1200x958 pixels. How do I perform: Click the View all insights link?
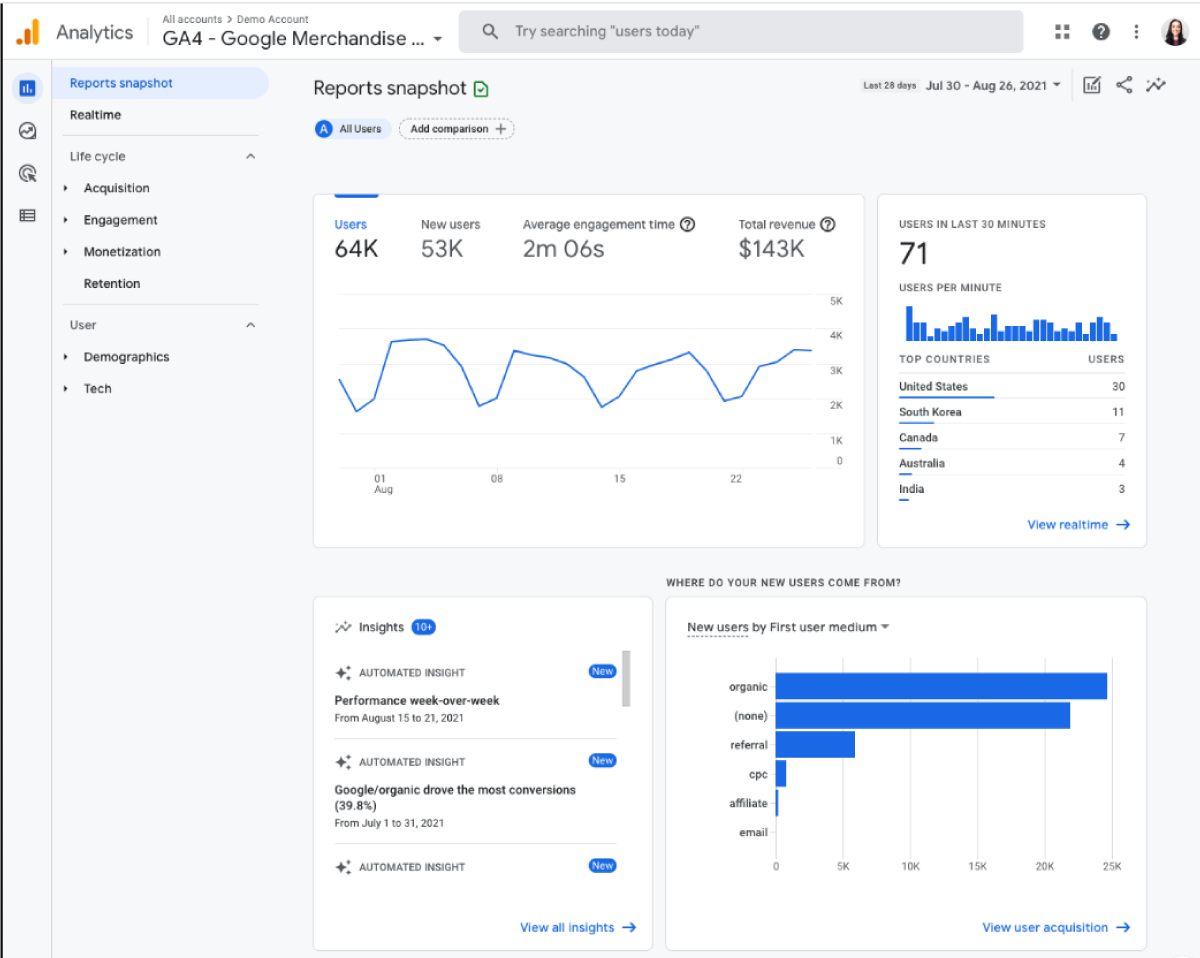(578, 927)
